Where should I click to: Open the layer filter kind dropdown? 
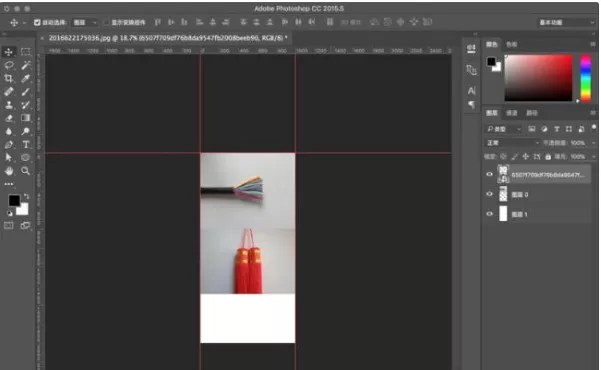pyautogui.click(x=504, y=129)
